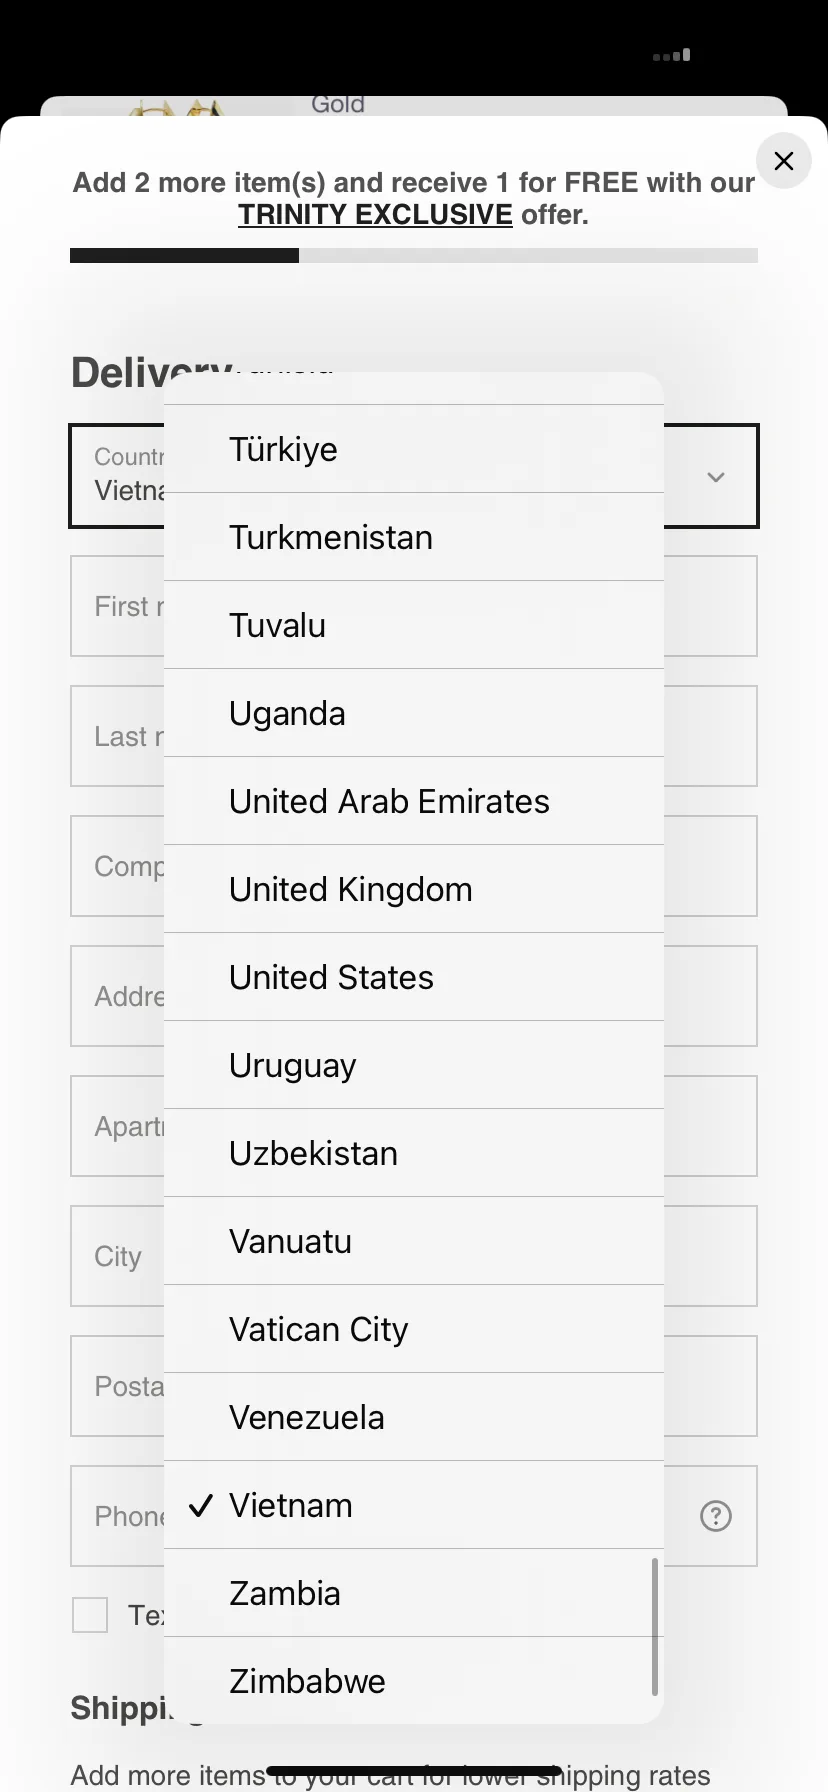Select Uruguay in the country list
The width and height of the screenshot is (828, 1792).
point(413,1066)
